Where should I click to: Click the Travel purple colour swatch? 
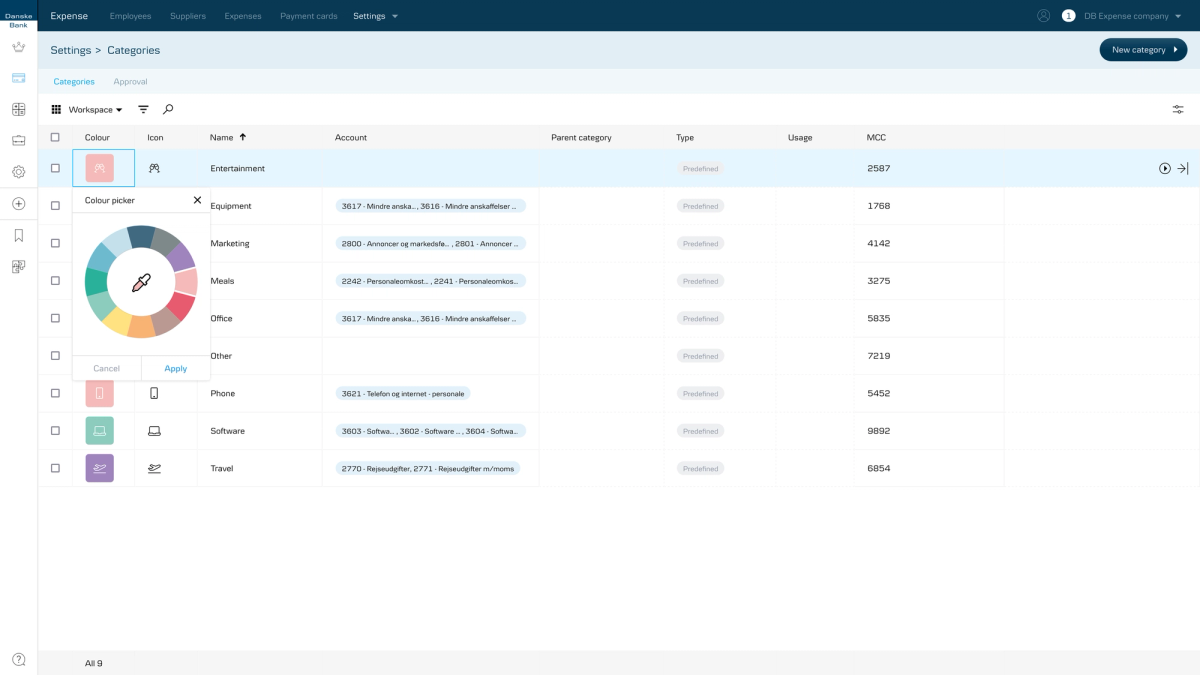[99, 468]
